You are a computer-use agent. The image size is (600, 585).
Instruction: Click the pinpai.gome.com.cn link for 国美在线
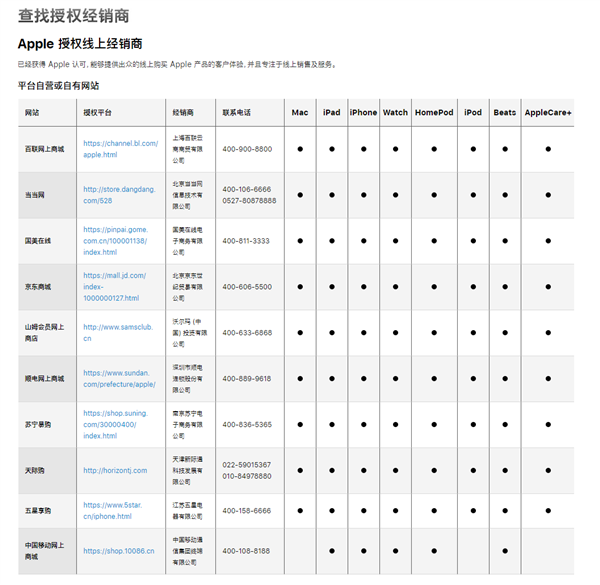(117, 241)
